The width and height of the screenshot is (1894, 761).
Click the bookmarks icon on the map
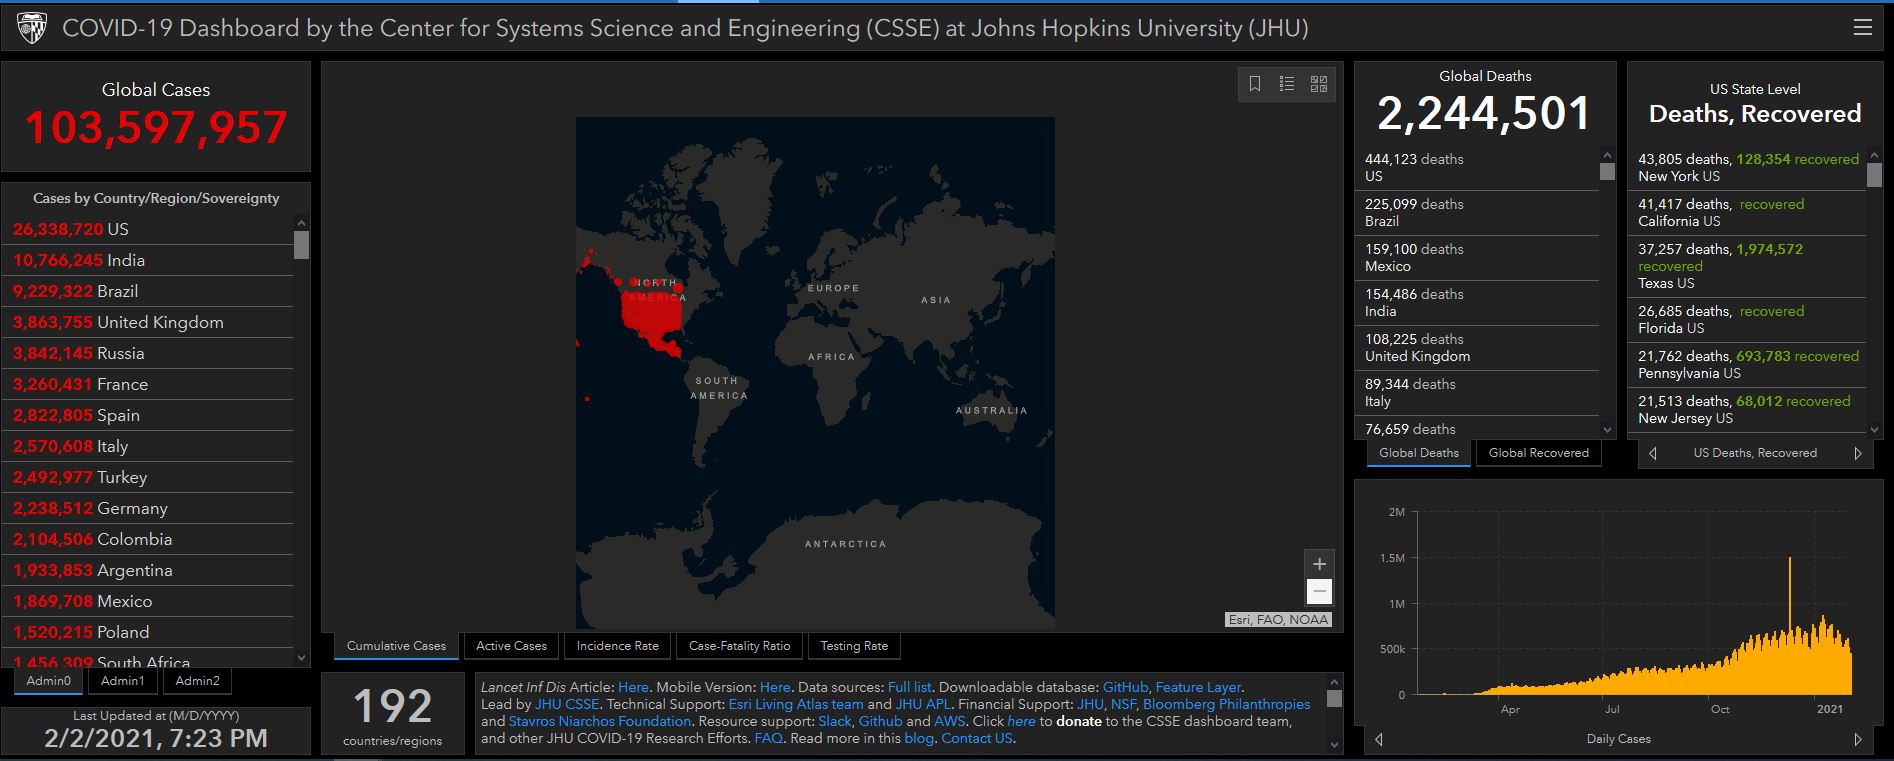(1255, 84)
